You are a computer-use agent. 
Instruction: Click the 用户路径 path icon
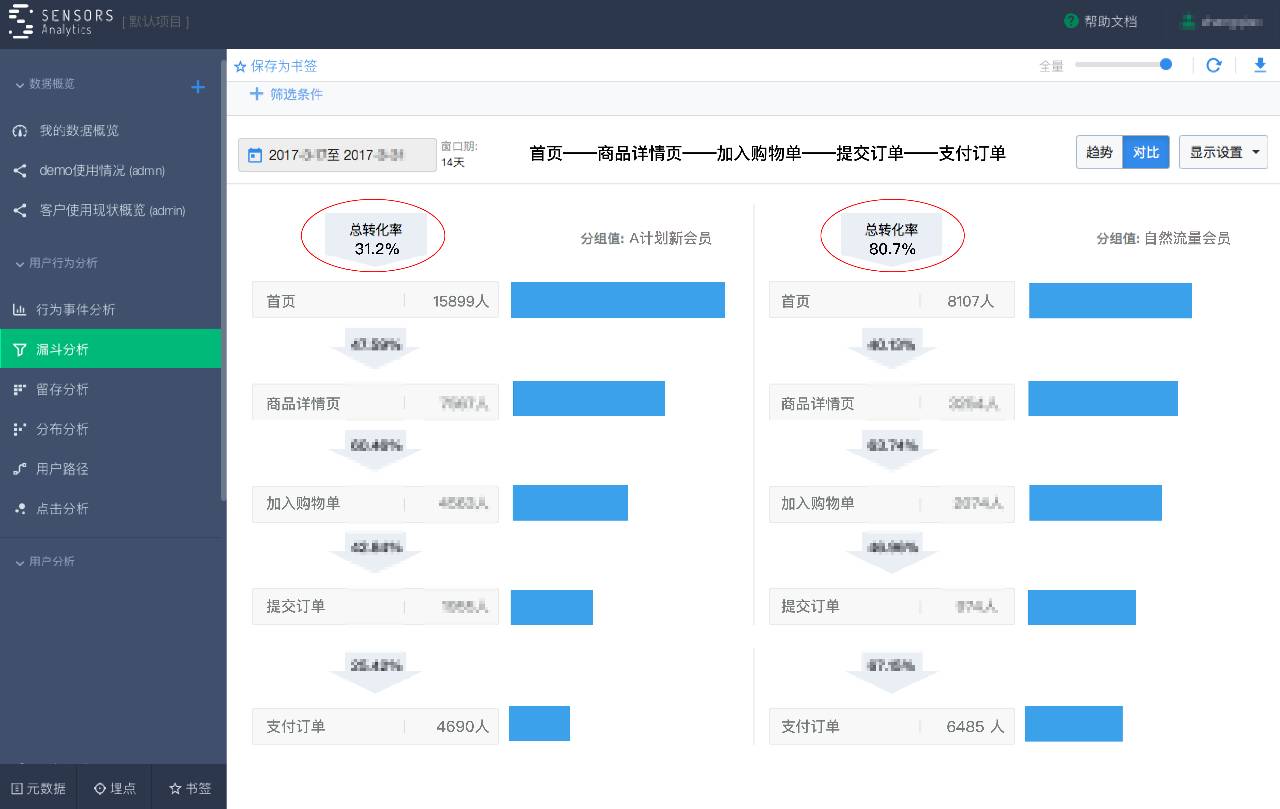coord(20,469)
